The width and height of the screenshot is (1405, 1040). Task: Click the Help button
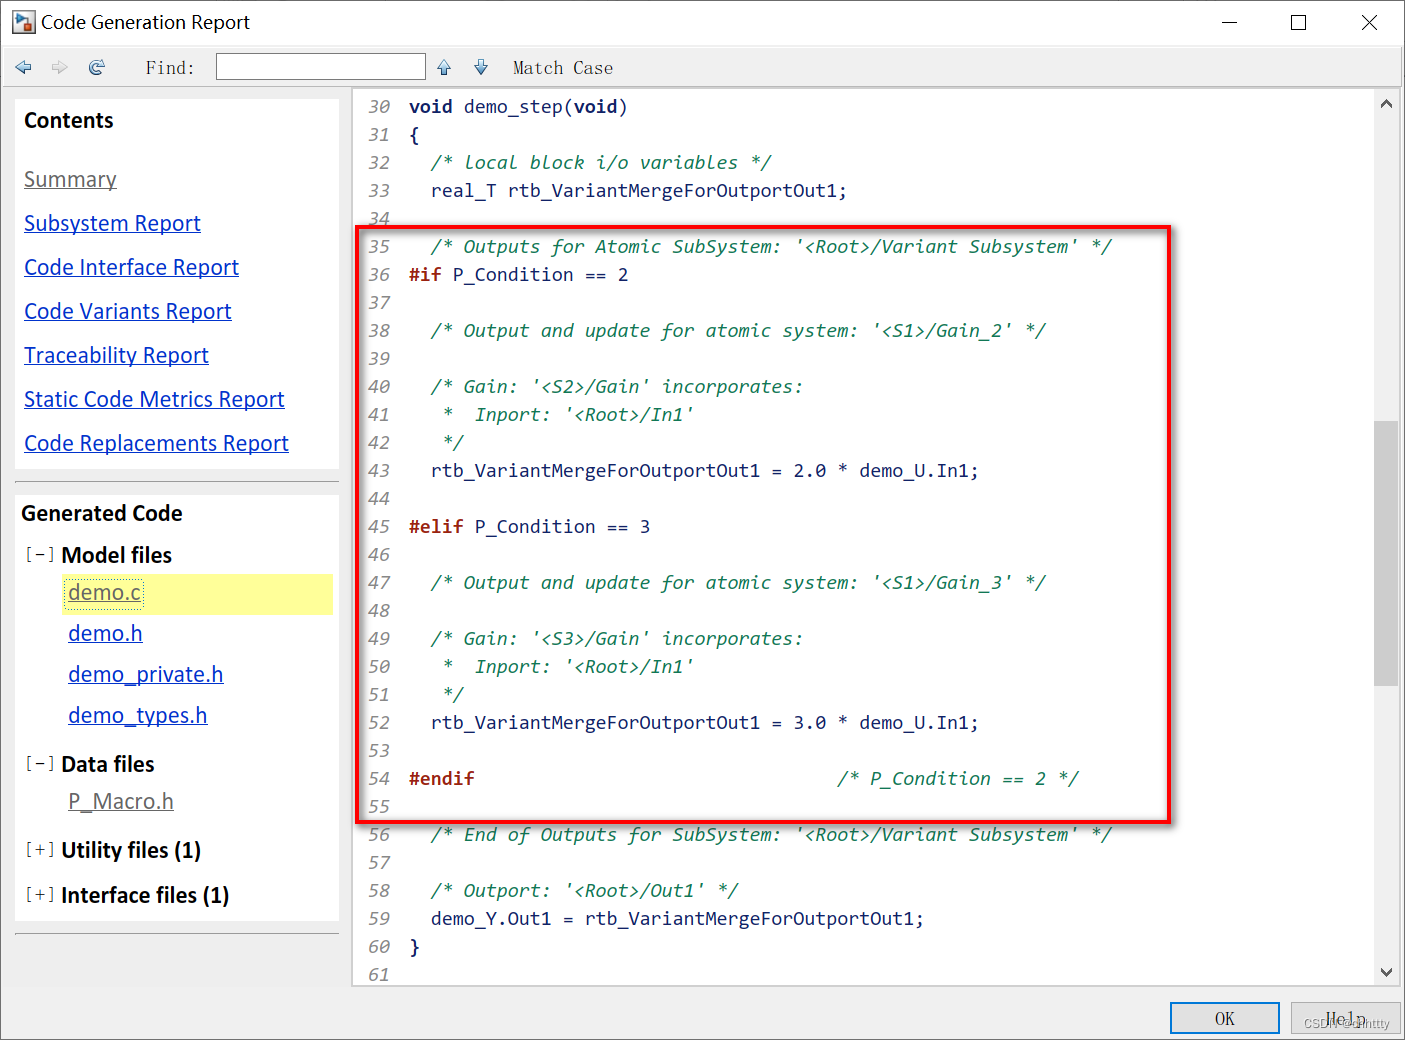[1346, 1018]
